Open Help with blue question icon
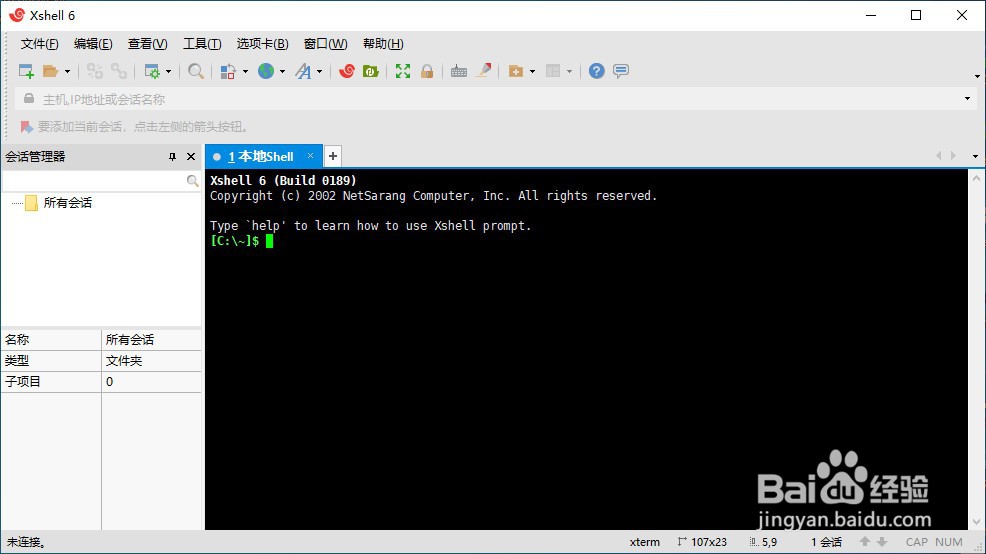 pyautogui.click(x=596, y=71)
